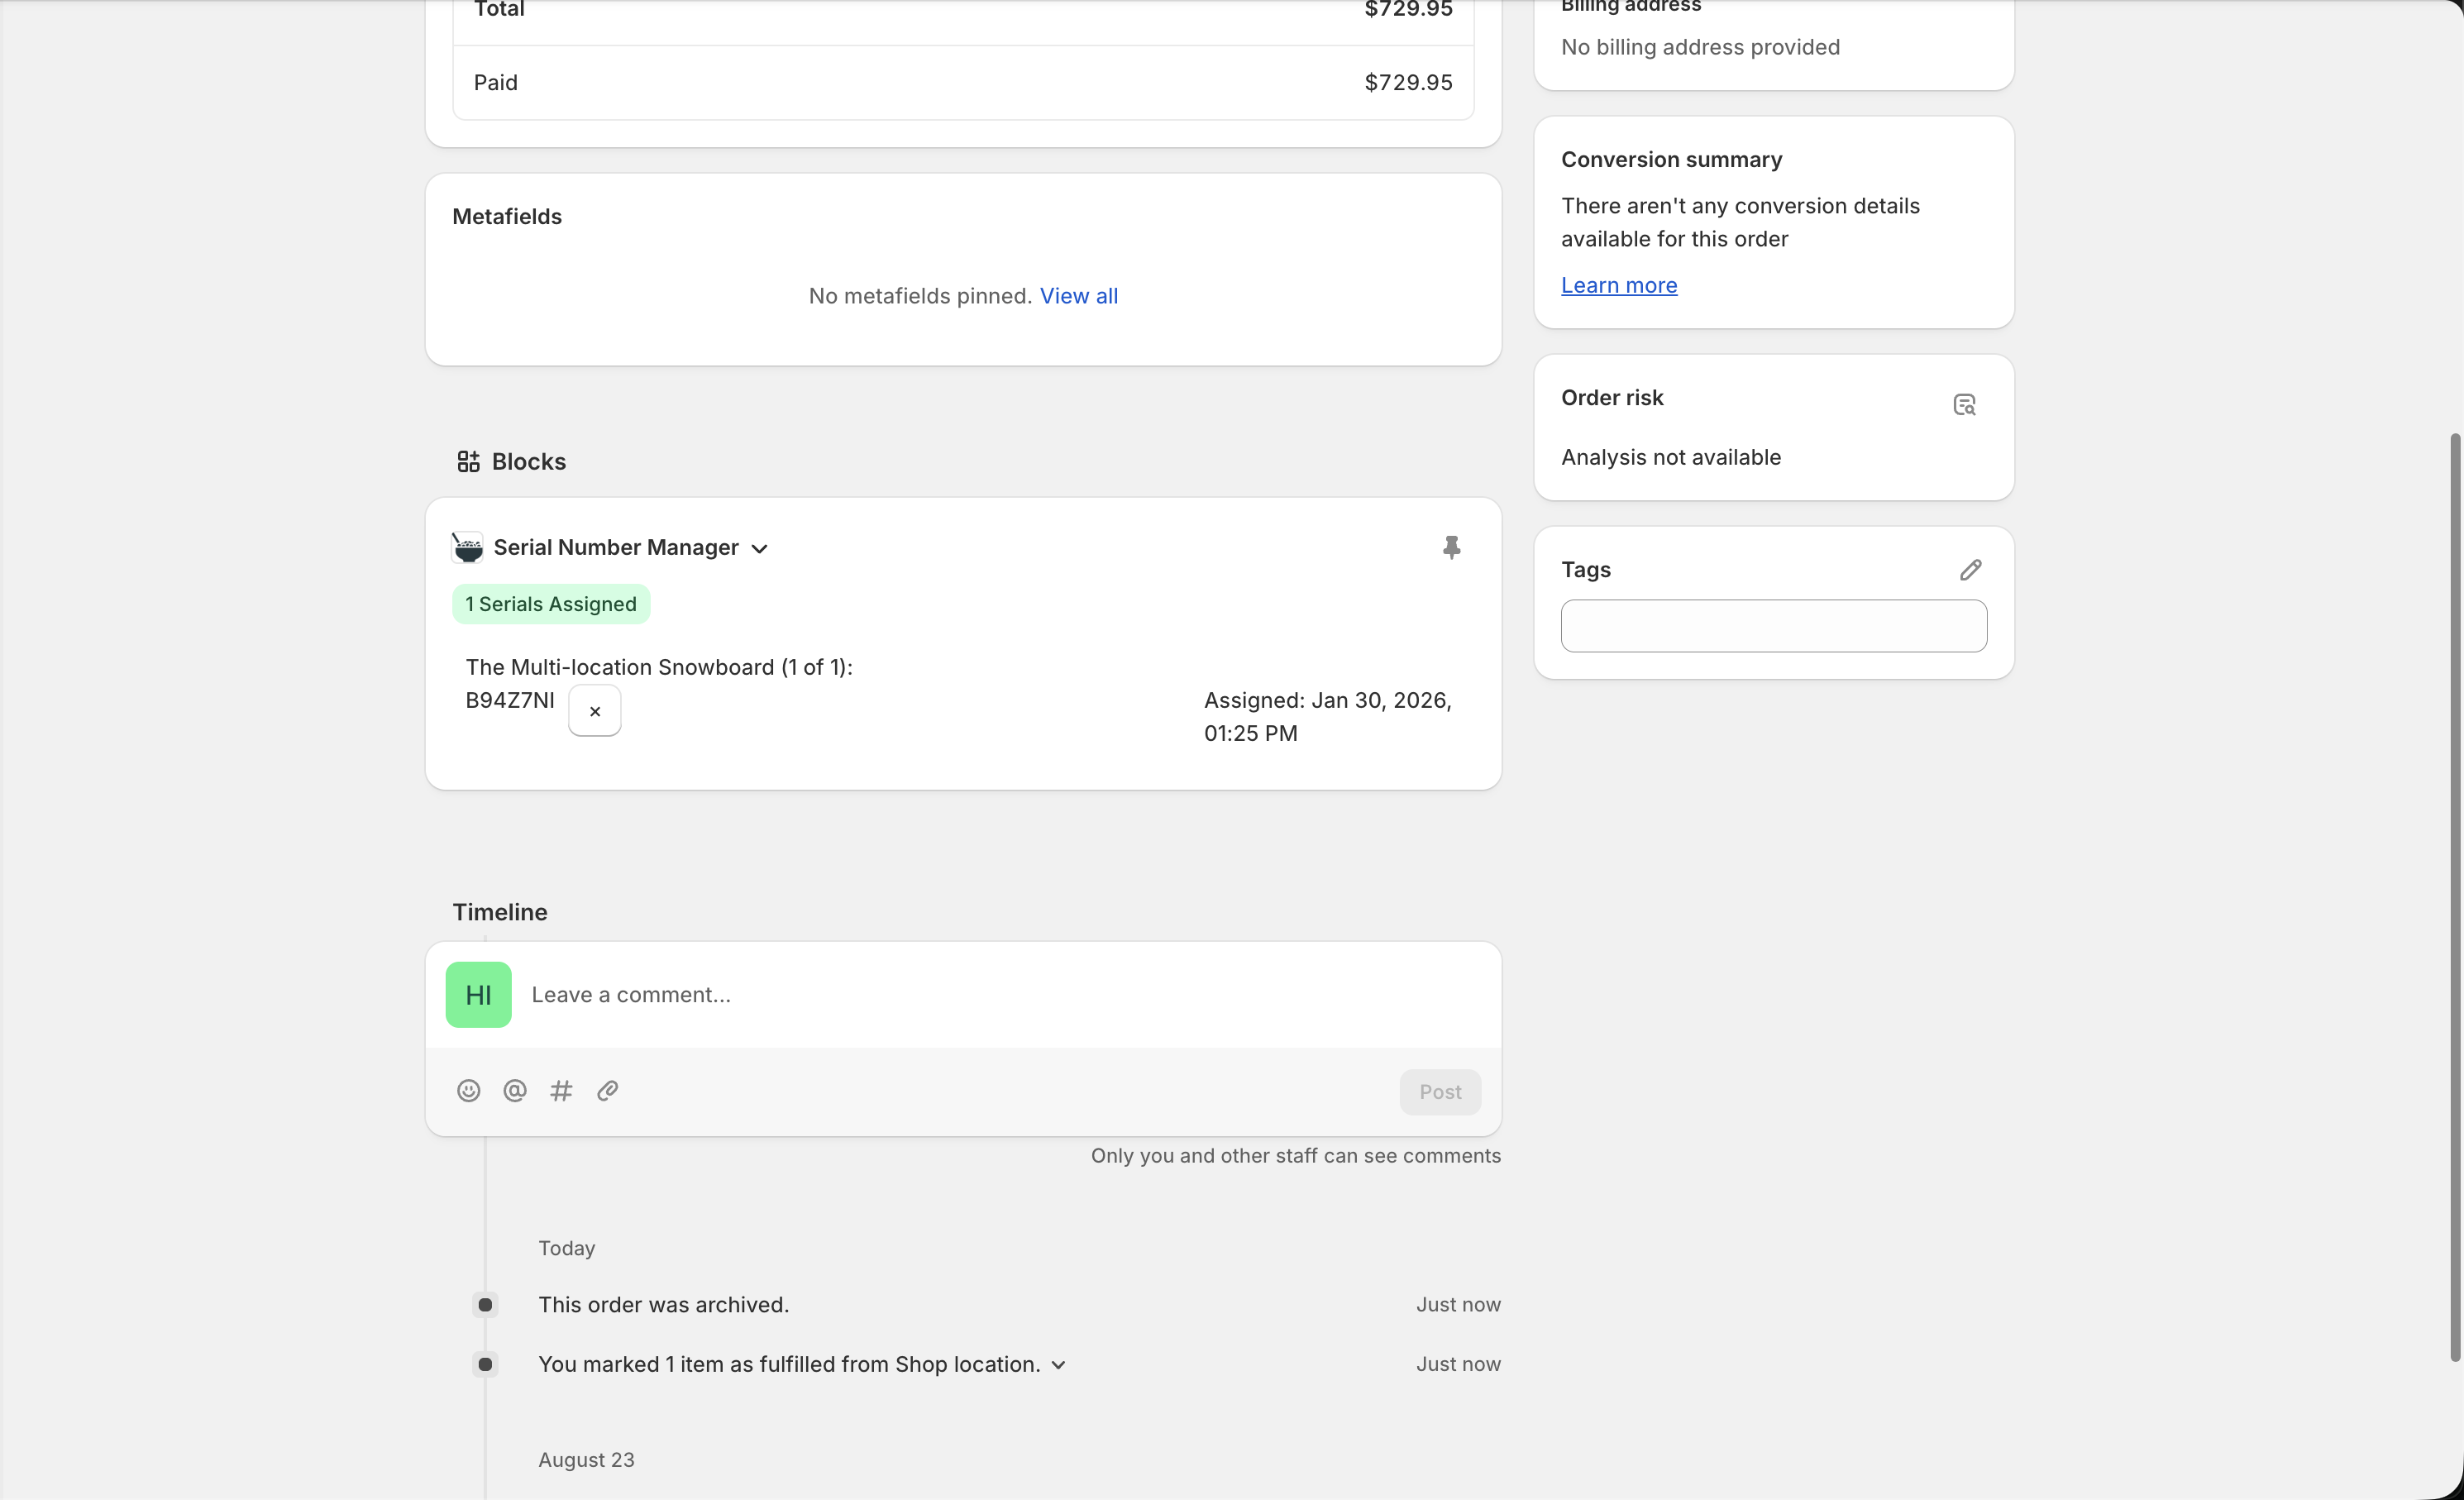Remove serial number B94Z7NI
2464x1500 pixels.
(594, 710)
